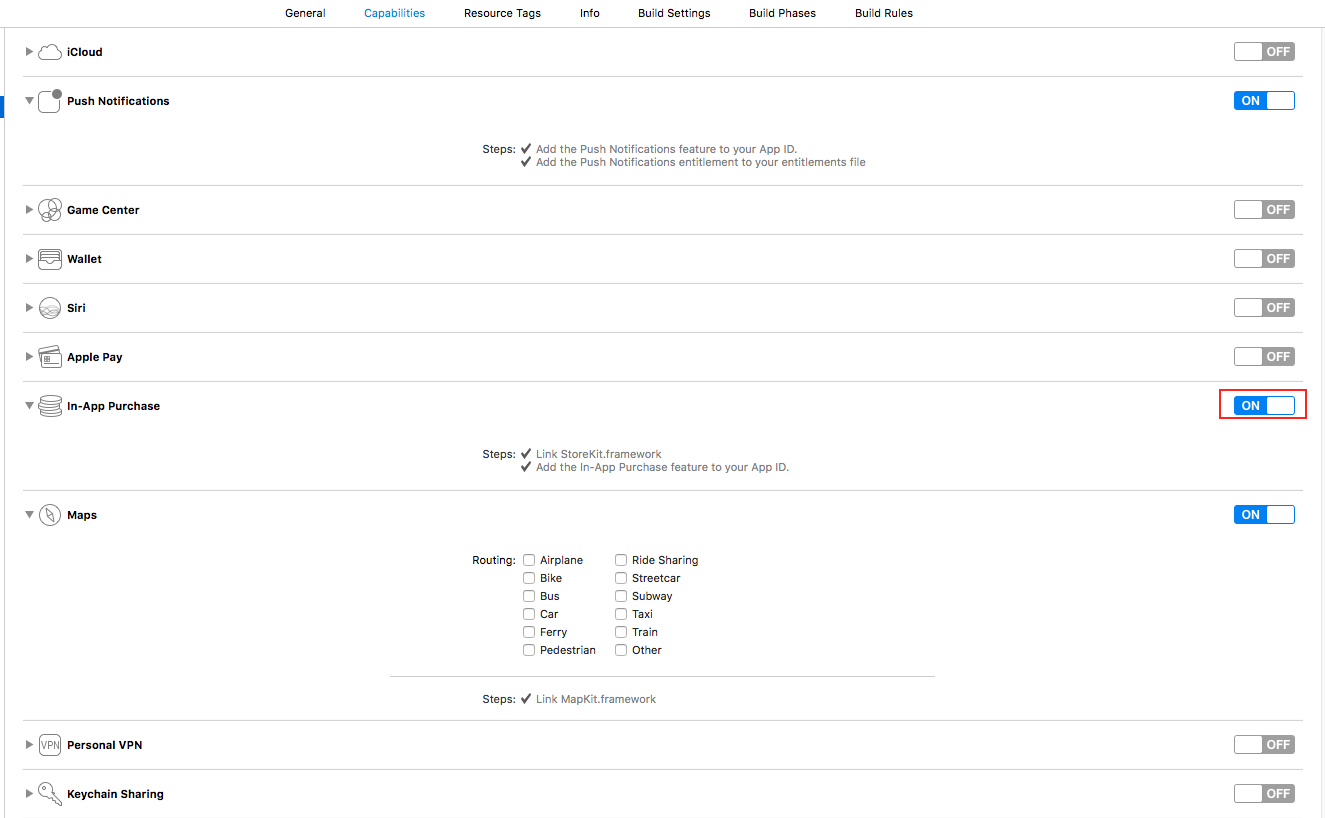Click the Push Notifications label
The height and width of the screenshot is (818, 1325).
(x=118, y=101)
